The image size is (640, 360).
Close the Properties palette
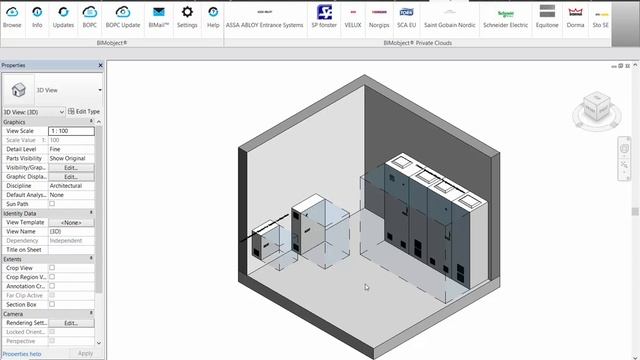point(100,65)
